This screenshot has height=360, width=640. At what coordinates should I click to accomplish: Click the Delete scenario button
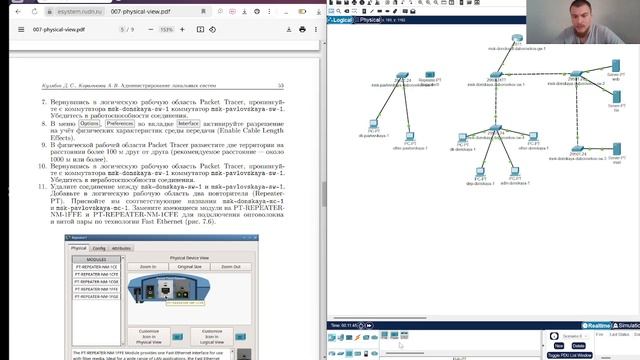click(578, 346)
